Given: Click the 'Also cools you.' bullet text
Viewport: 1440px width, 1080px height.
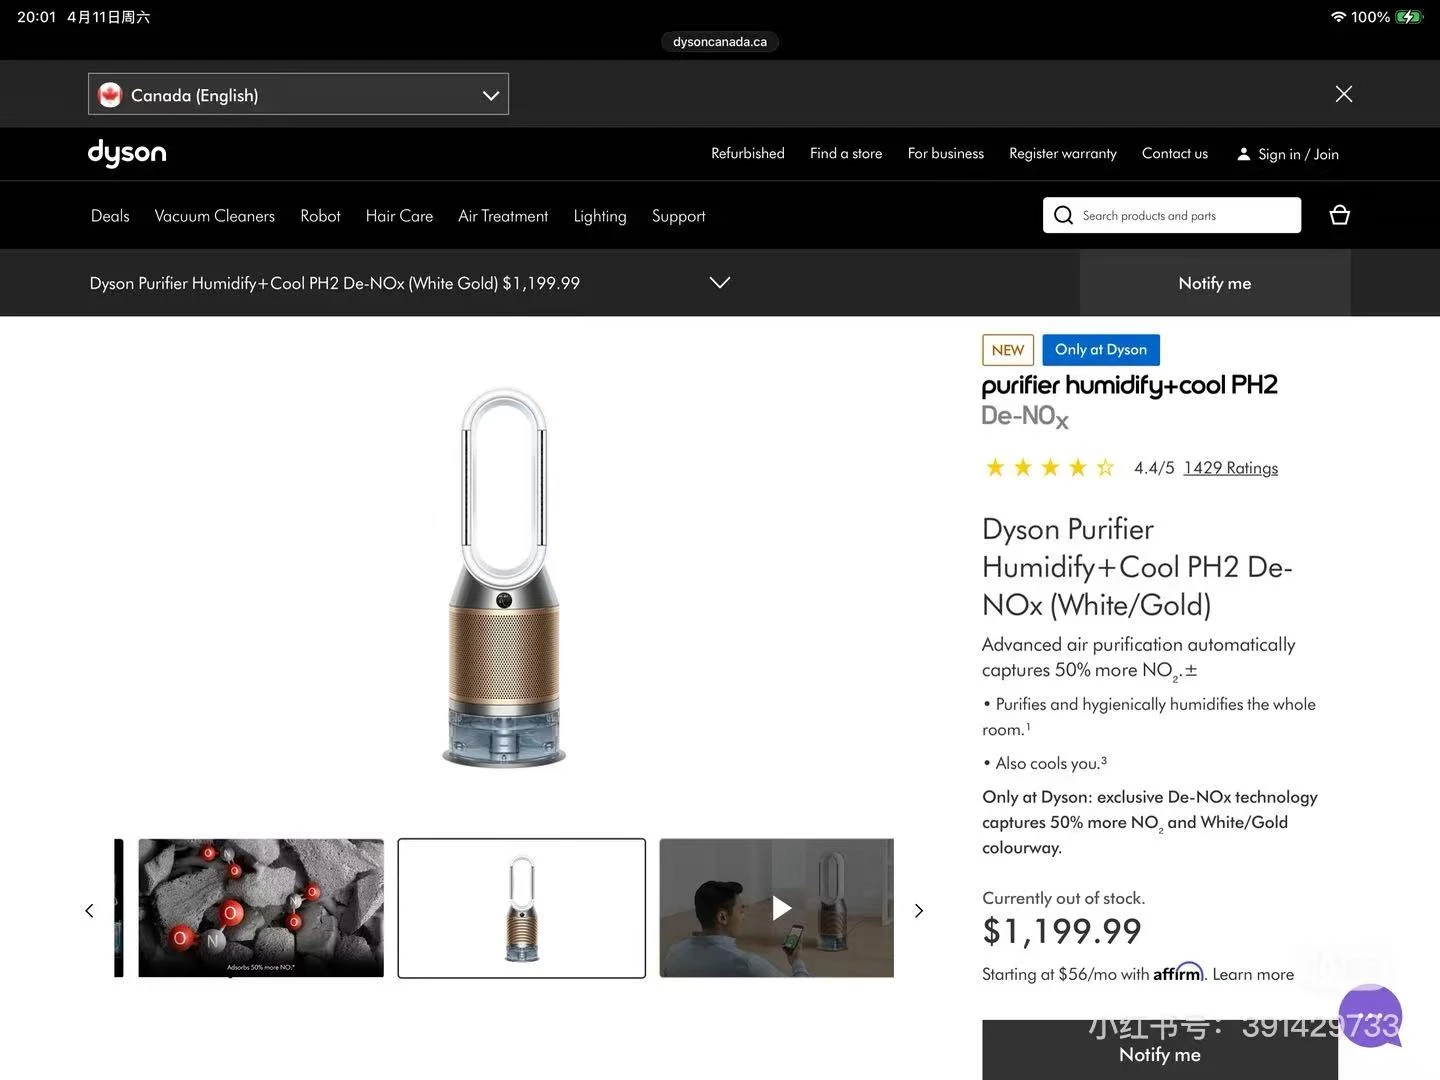Looking at the screenshot, I should (x=1045, y=763).
